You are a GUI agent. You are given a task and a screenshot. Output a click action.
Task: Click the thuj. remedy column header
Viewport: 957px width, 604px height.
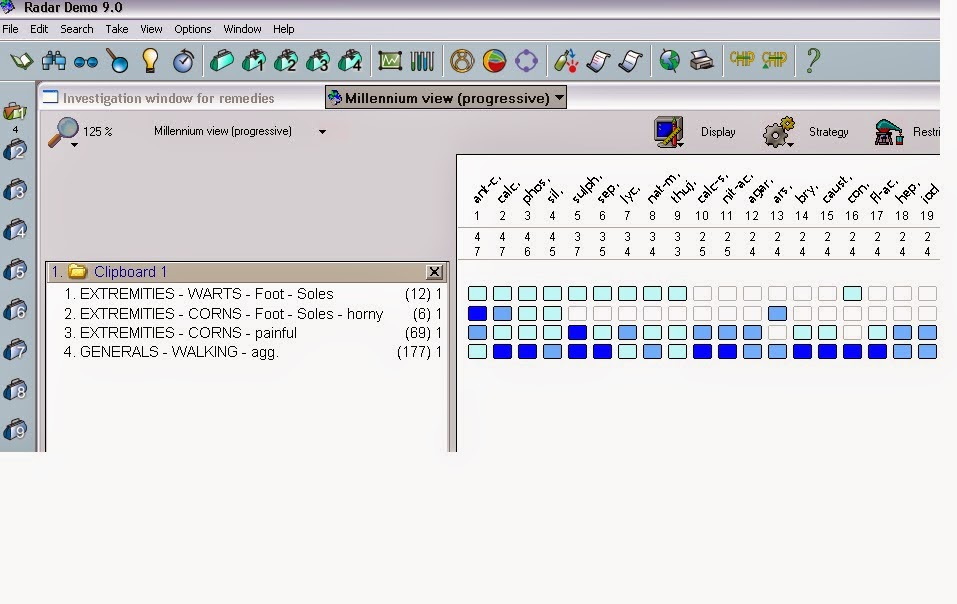coord(683,192)
